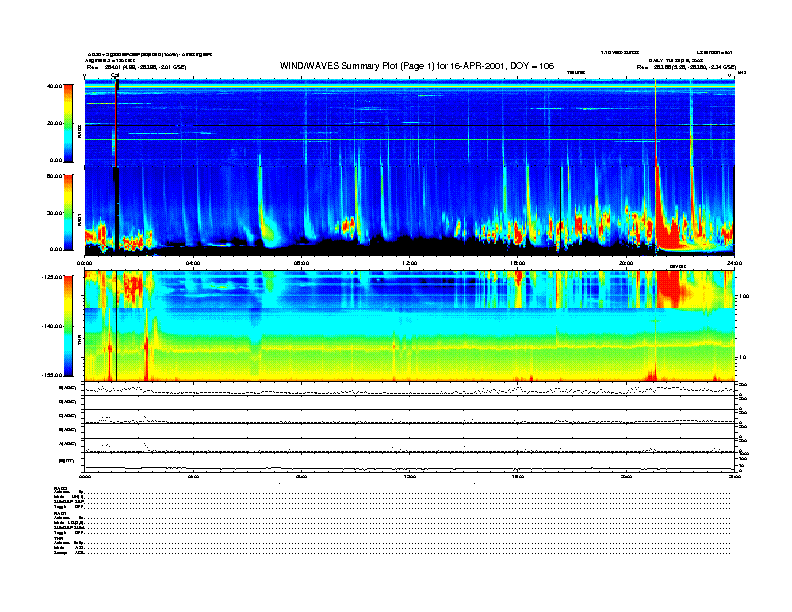Screen dimensions: 792x612
Task: Click the 04:00 tick label under RAD1 spectrogram
Action: (193, 263)
